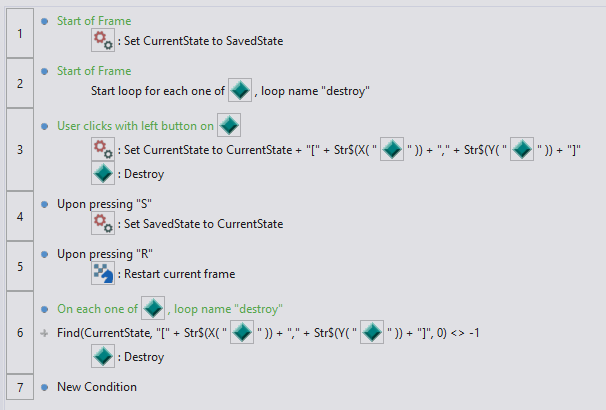Select the event number 4 cell
Viewport: 606px width, 410px height.
coord(19,214)
